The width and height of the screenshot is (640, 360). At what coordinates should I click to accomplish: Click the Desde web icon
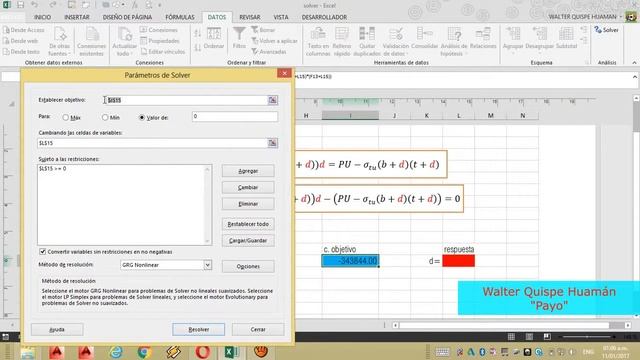click(6, 41)
